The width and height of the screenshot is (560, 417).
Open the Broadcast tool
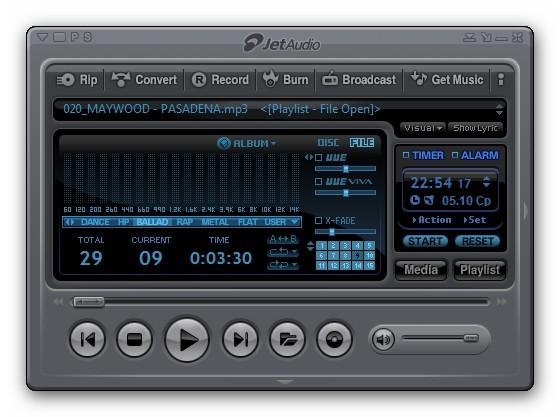[359, 79]
